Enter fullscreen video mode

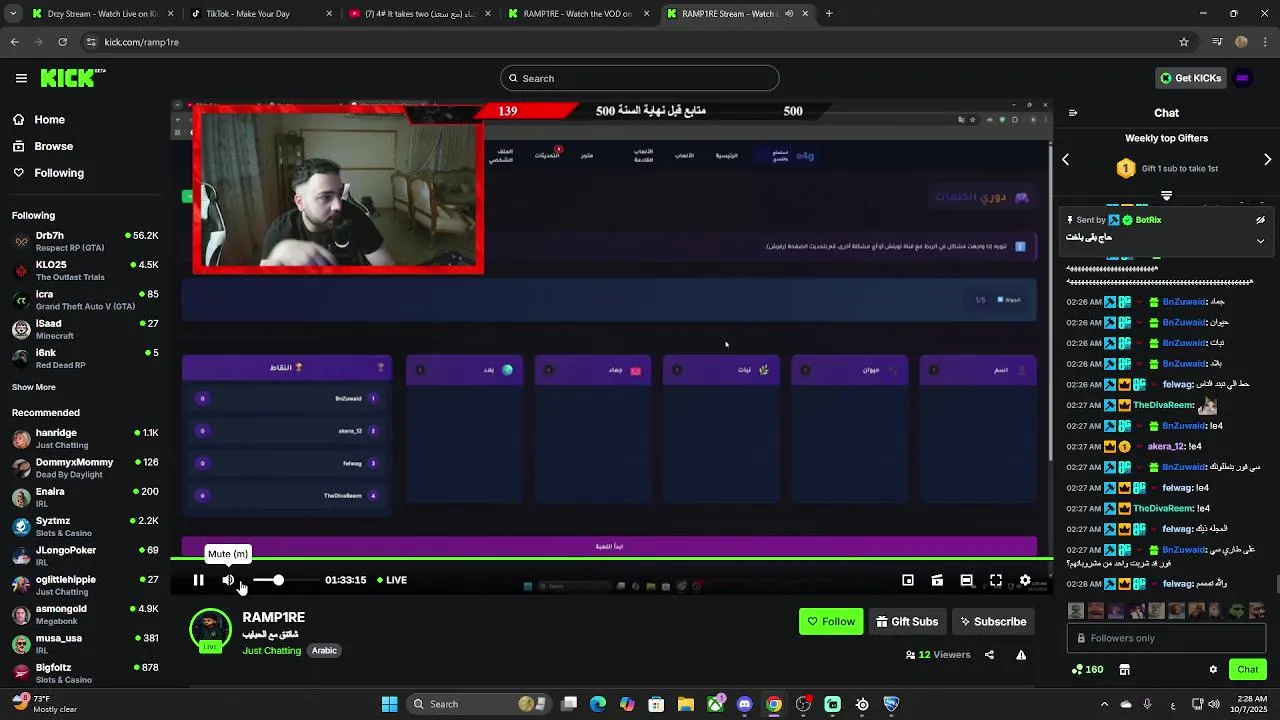[x=996, y=580]
